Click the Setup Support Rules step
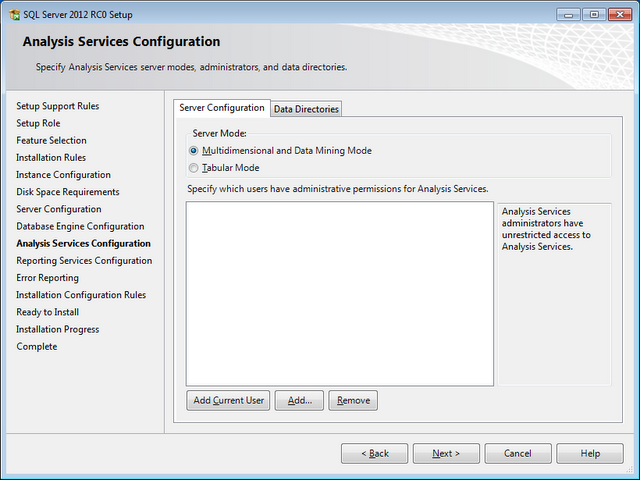Image resolution: width=640 pixels, height=480 pixels. [x=58, y=106]
